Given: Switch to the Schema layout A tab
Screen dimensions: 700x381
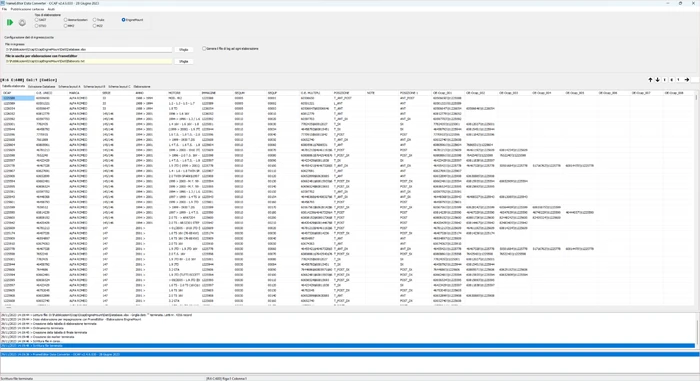Looking at the screenshot, I should pyautogui.click(x=69, y=86).
